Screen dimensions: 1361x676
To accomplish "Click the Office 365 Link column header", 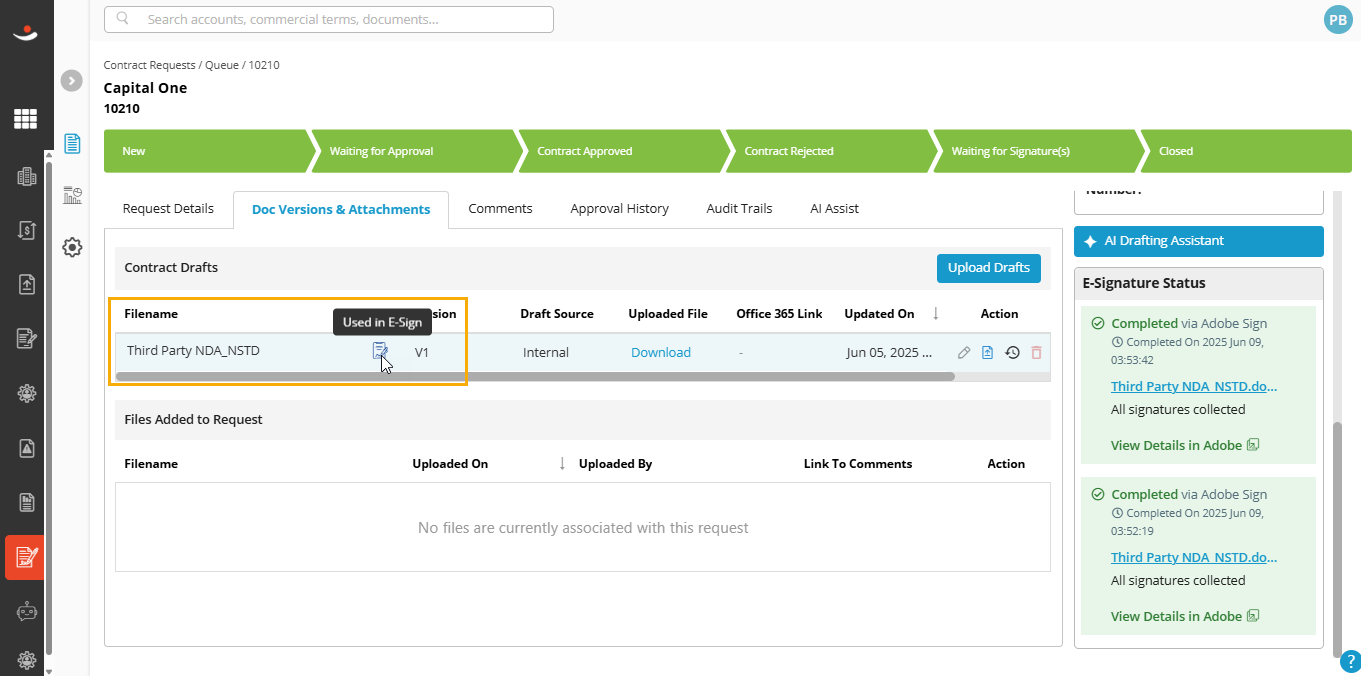I will pos(779,313).
